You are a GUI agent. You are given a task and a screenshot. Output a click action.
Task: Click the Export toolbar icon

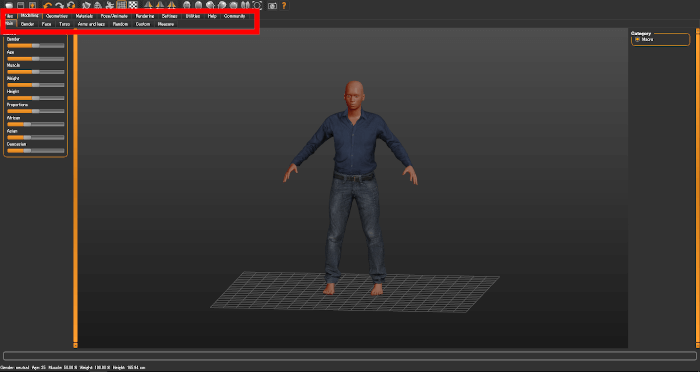click(x=32, y=5)
